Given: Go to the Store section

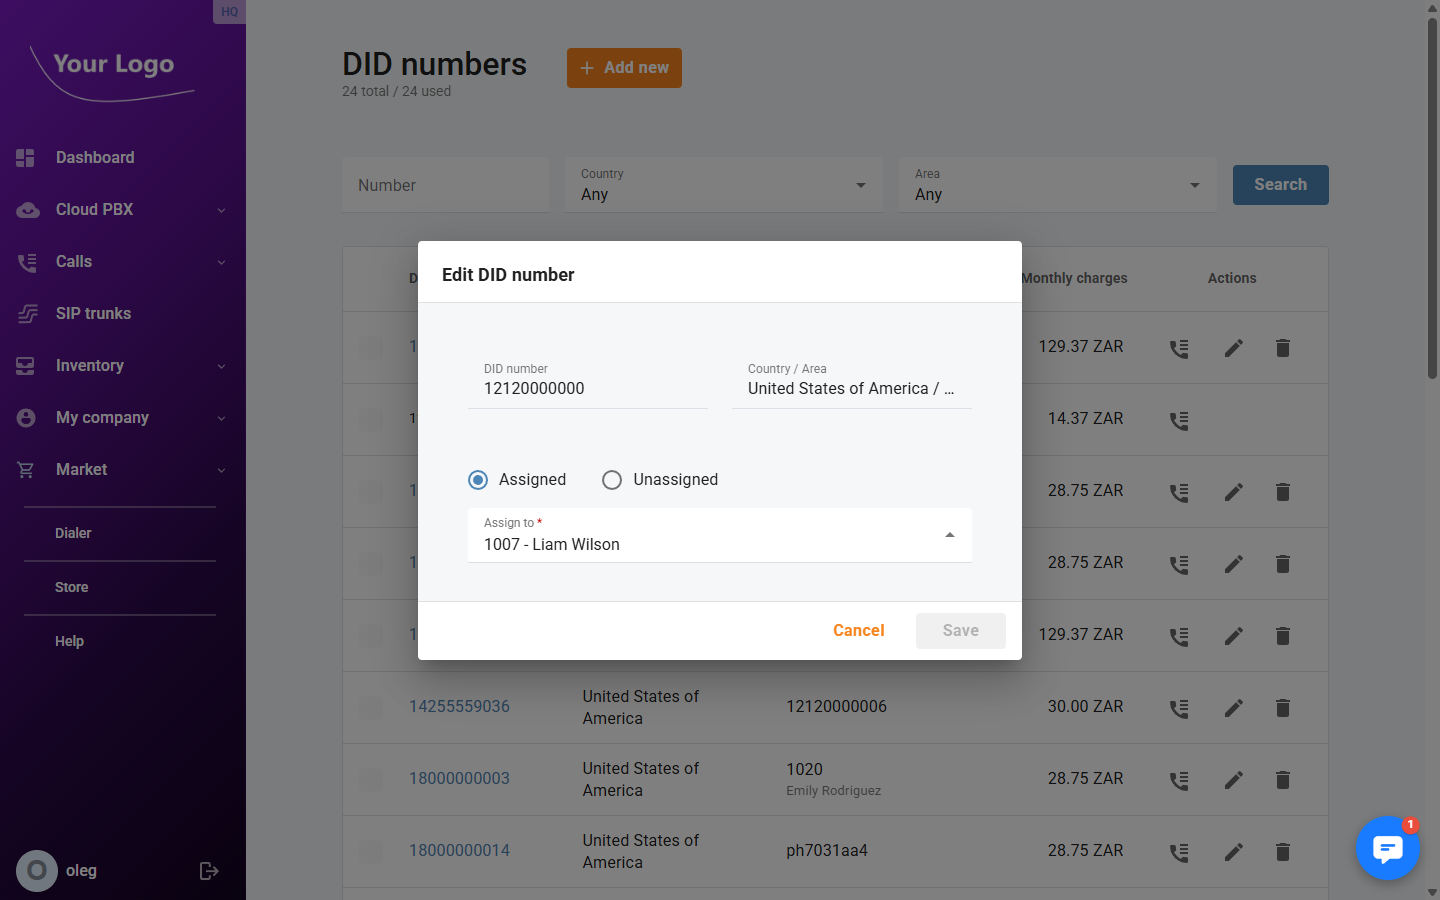Looking at the screenshot, I should click(71, 587).
